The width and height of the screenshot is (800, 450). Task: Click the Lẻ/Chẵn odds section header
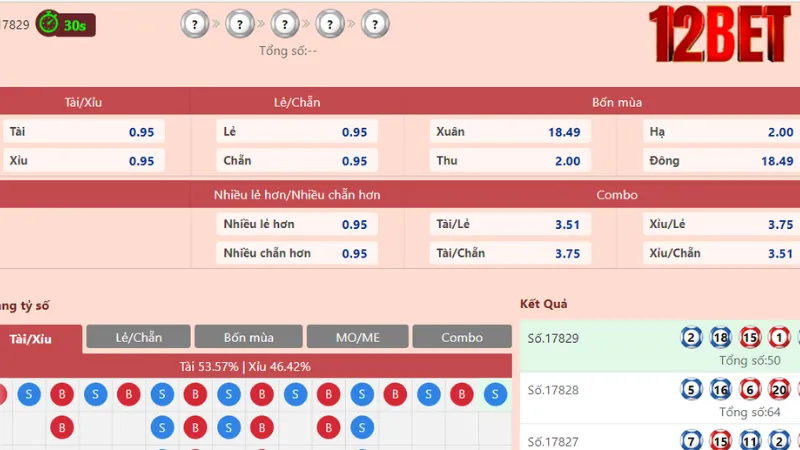click(297, 102)
